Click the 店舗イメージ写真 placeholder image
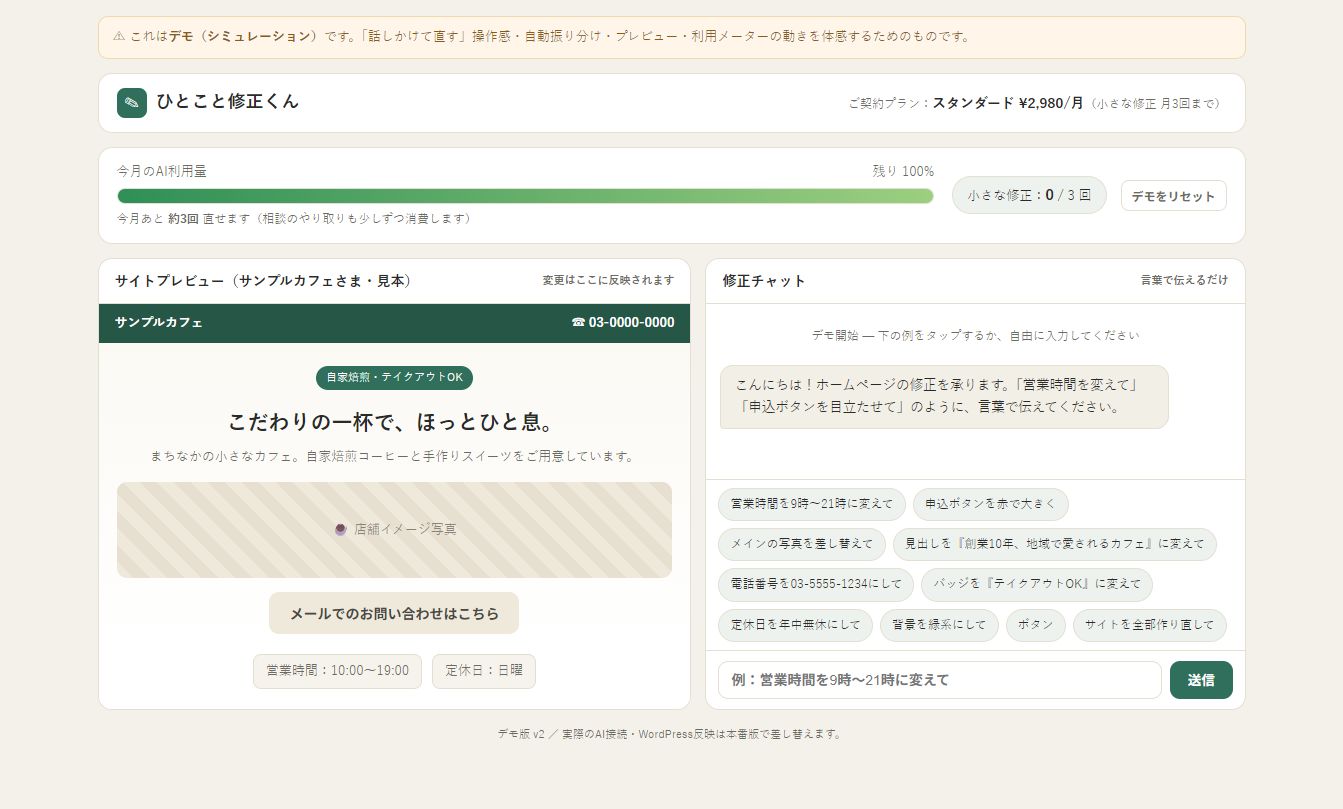This screenshot has width=1343, height=809. (x=394, y=530)
